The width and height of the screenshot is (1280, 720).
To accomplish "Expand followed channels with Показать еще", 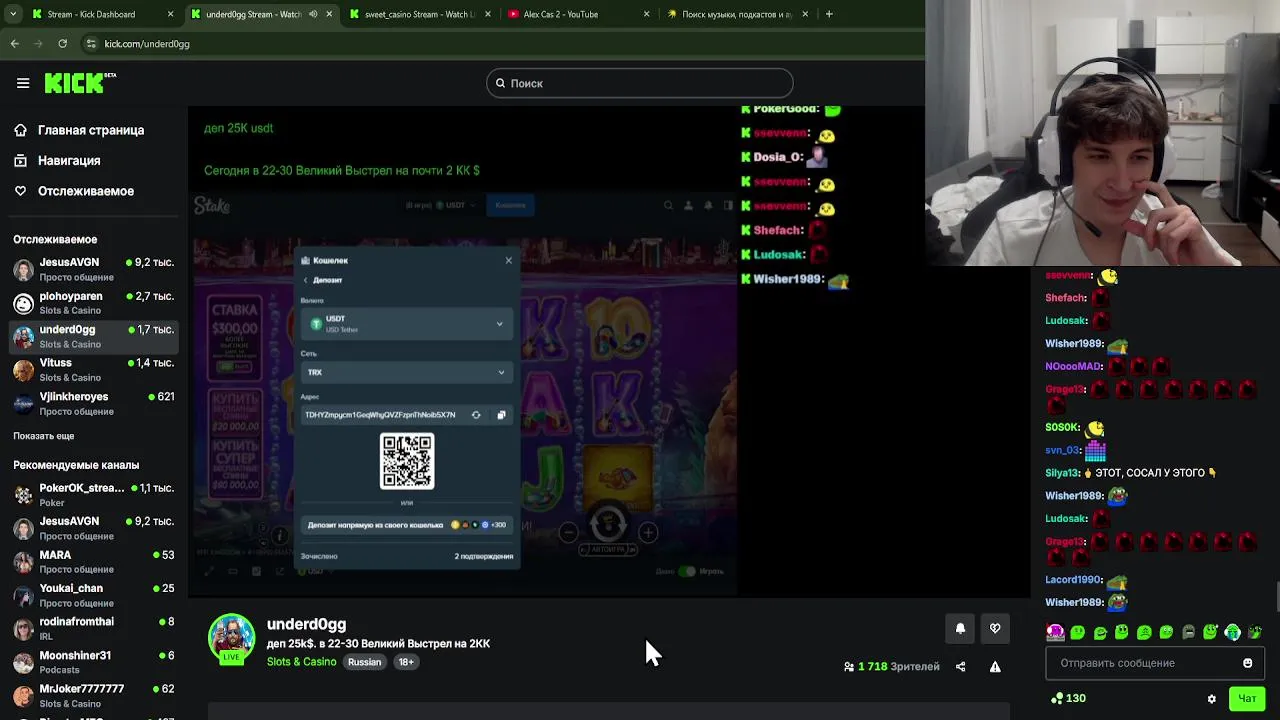I will click(x=43, y=436).
